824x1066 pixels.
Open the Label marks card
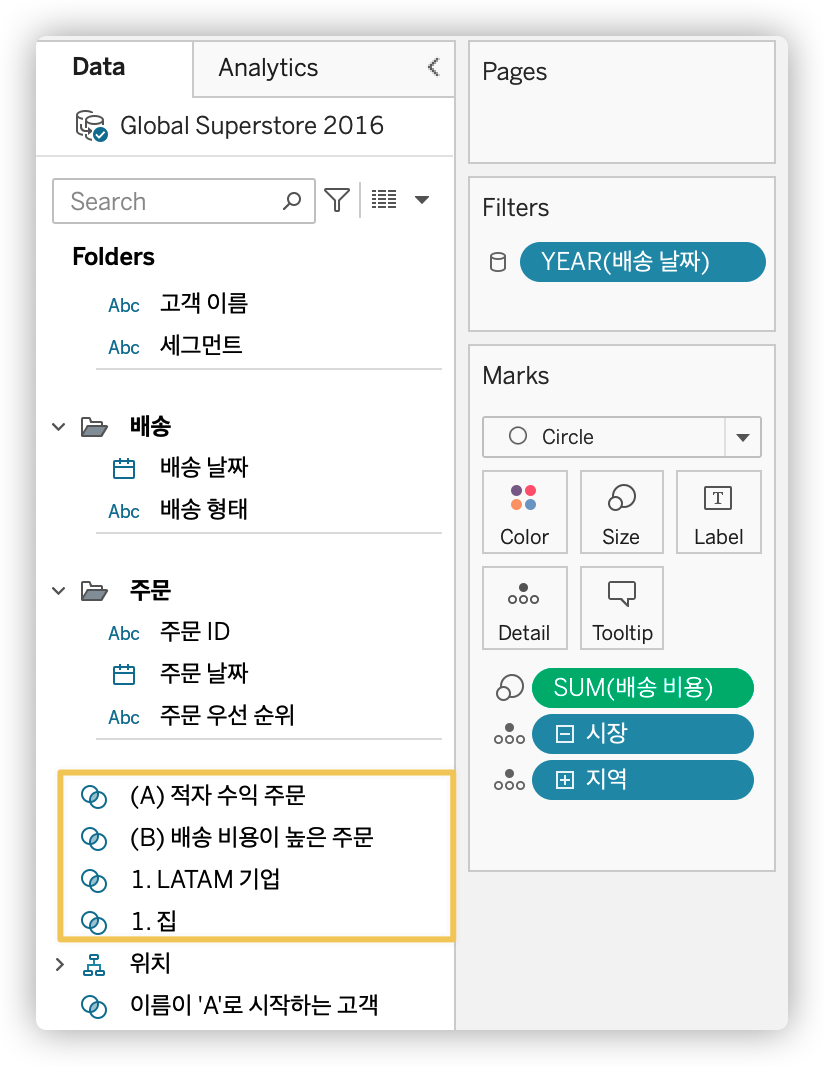[x=719, y=512]
